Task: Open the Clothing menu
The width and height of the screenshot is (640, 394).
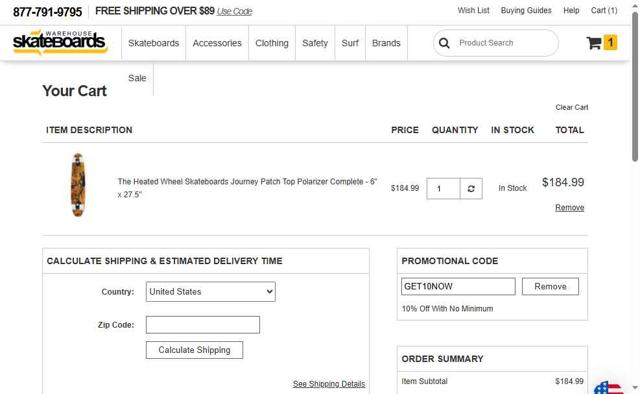Action: click(272, 43)
